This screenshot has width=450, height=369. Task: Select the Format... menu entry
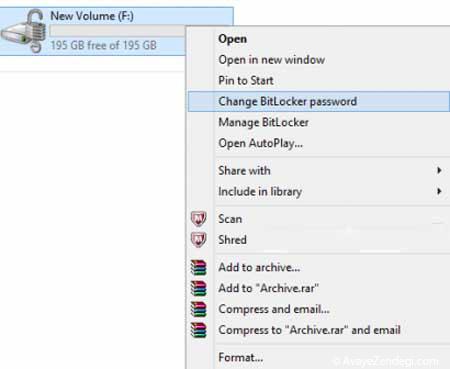[241, 357]
